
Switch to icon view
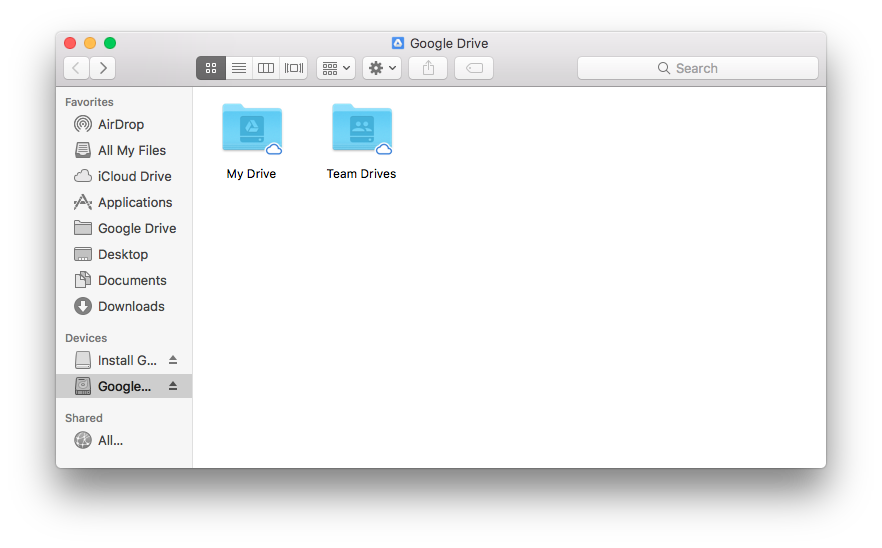tap(211, 68)
